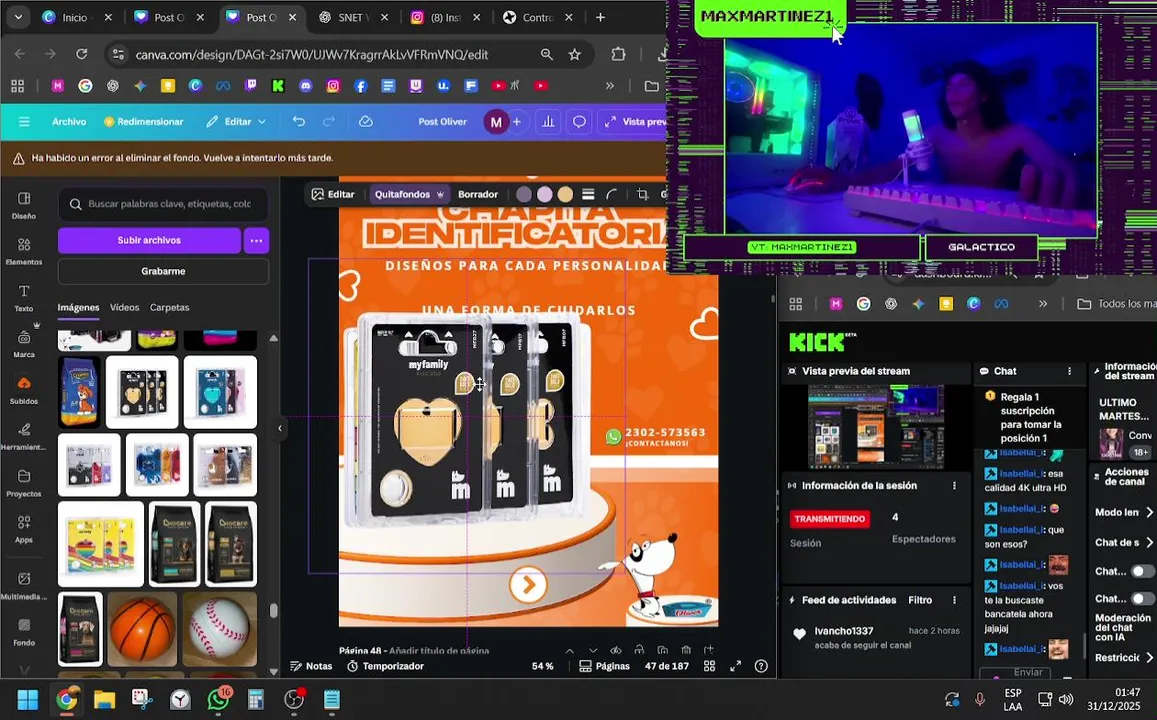
Task: Open the help question mark
Action: [x=761, y=666]
